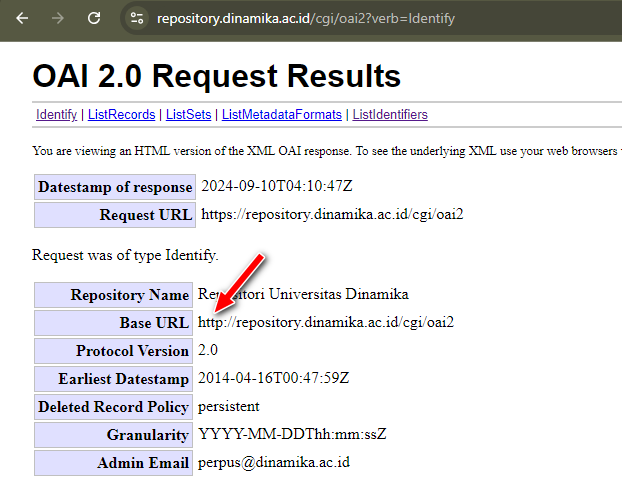
Task: Click the Admin Email perpus@dinamika.ac.id
Action: (274, 463)
